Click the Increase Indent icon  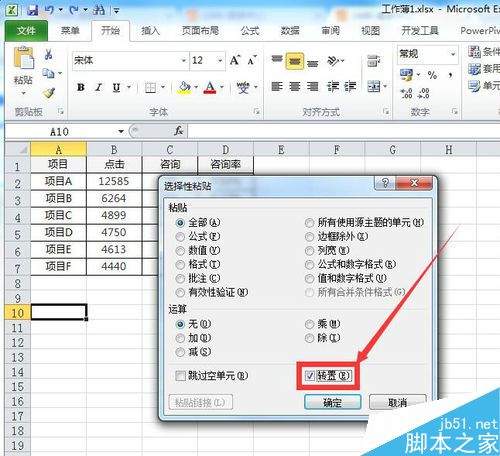tap(350, 87)
